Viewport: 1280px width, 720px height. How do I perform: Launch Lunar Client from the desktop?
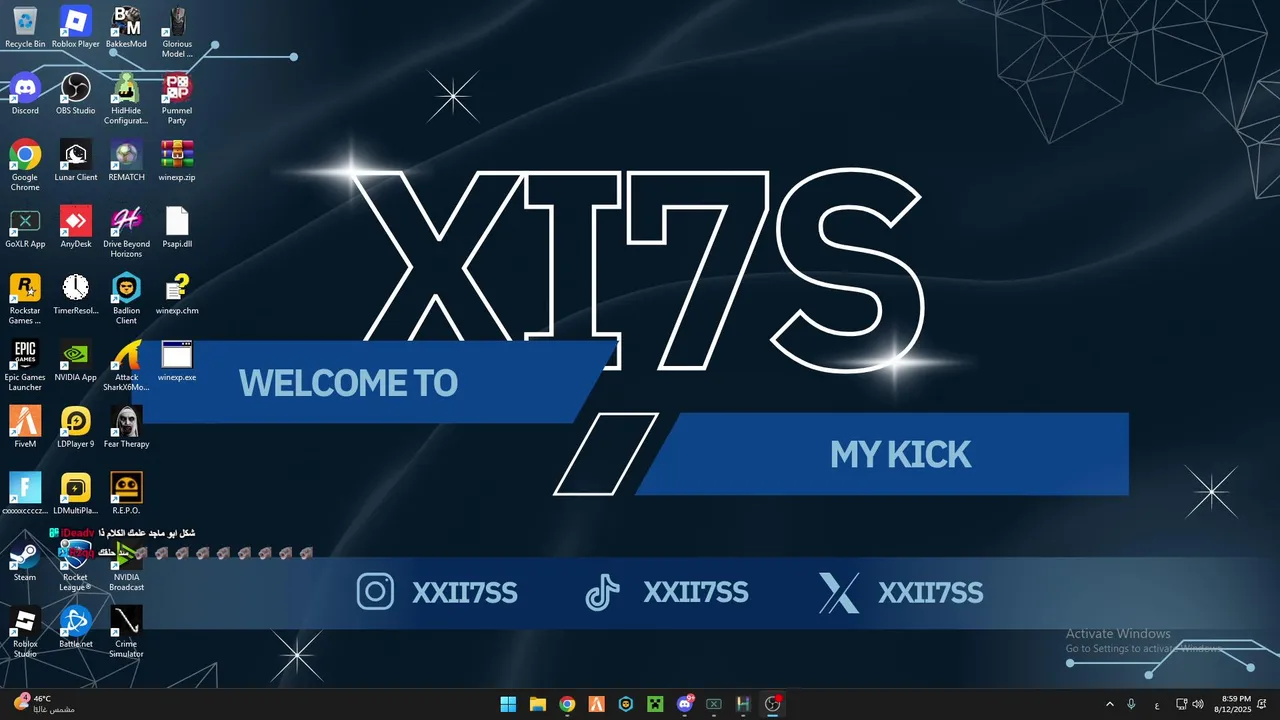pos(76,161)
